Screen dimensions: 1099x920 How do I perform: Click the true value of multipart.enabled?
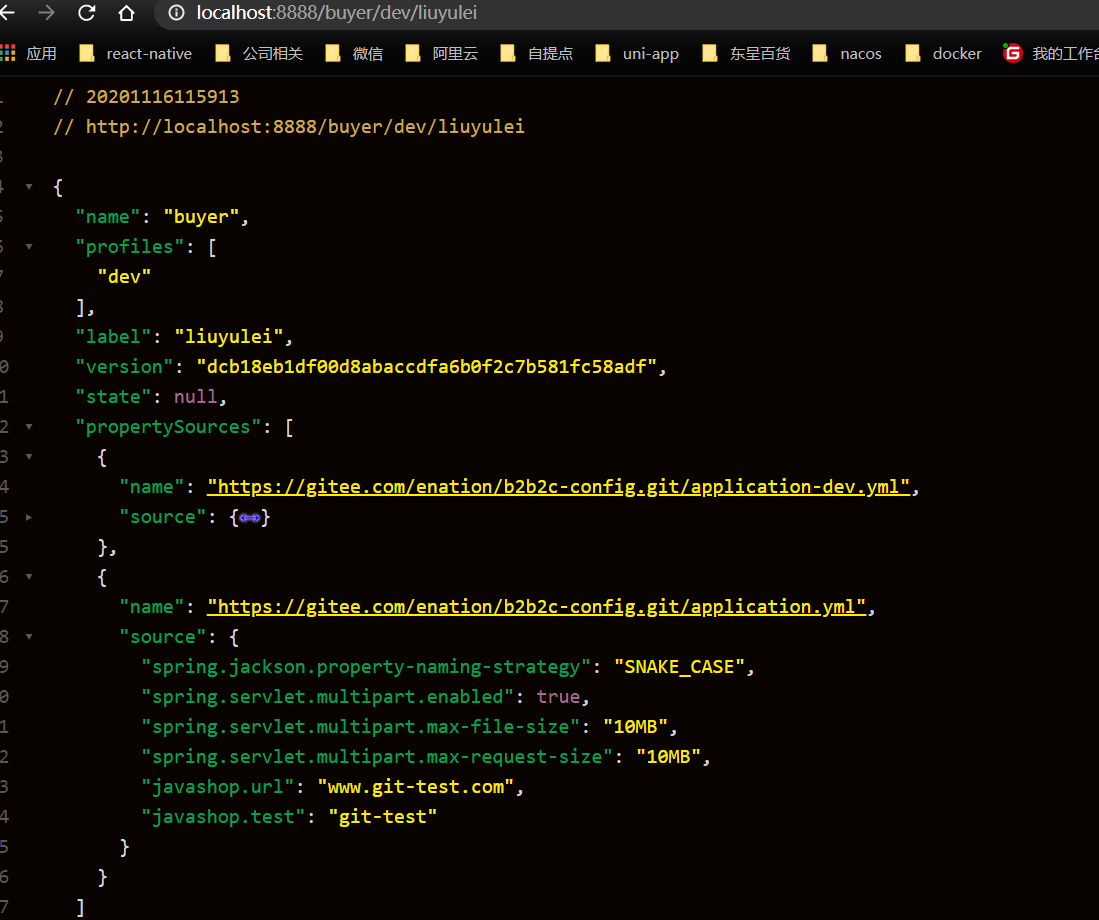click(558, 697)
